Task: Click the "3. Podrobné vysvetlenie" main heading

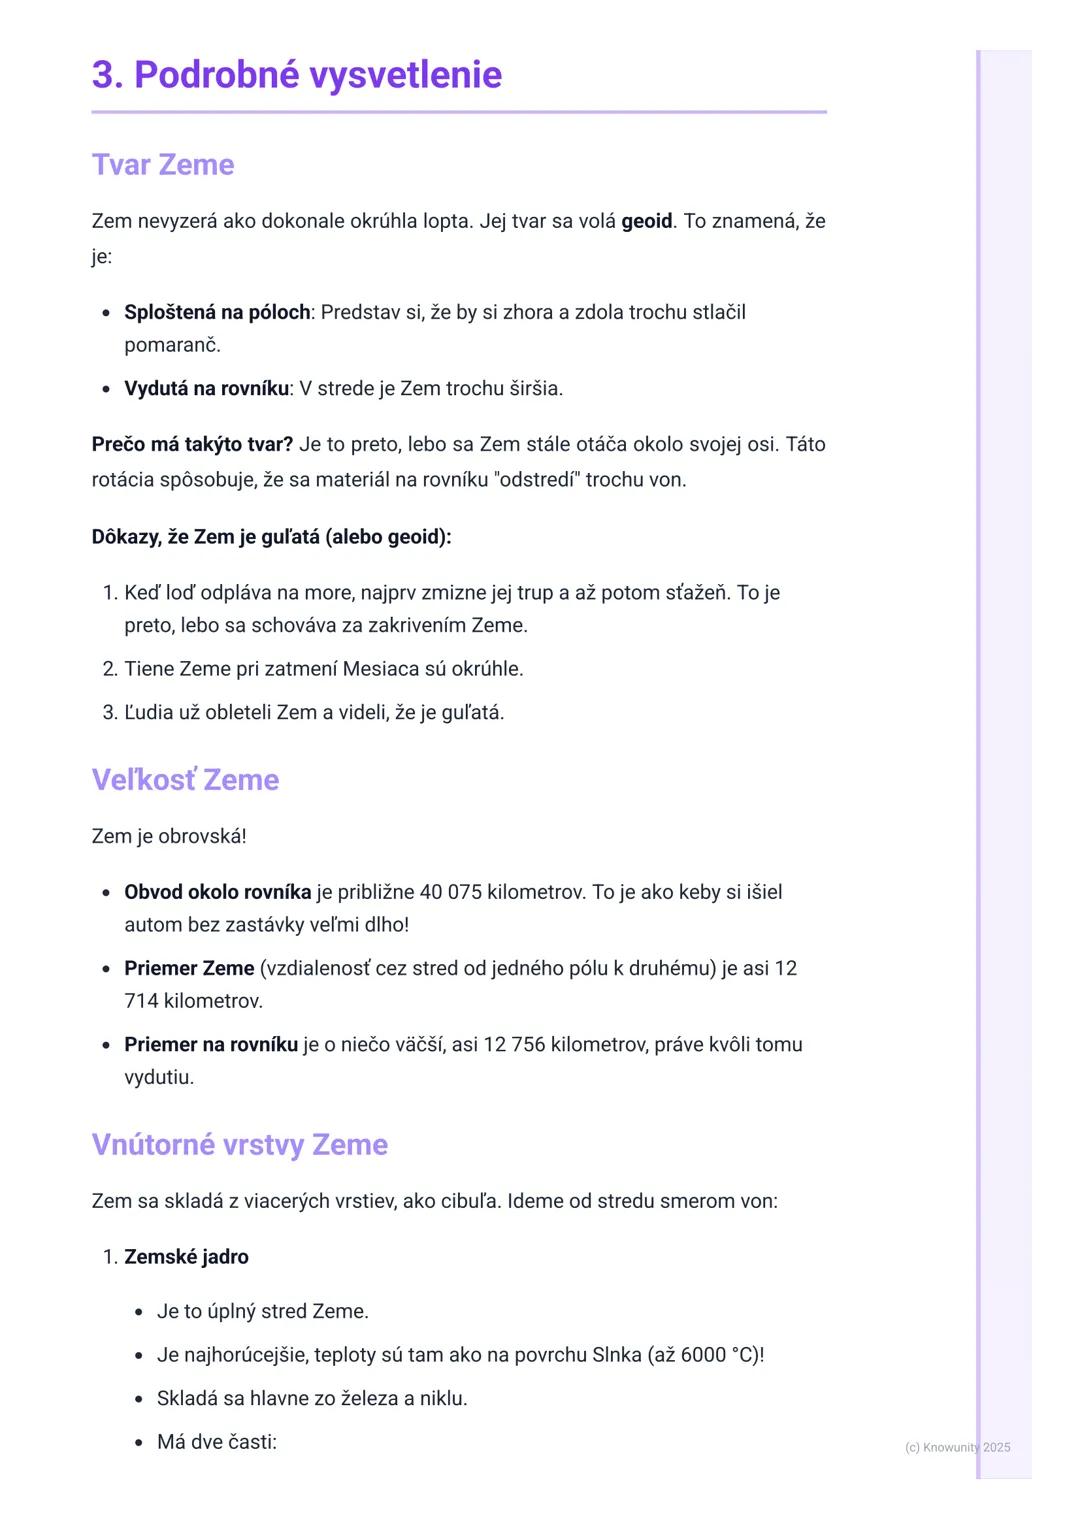Action: click(x=296, y=75)
